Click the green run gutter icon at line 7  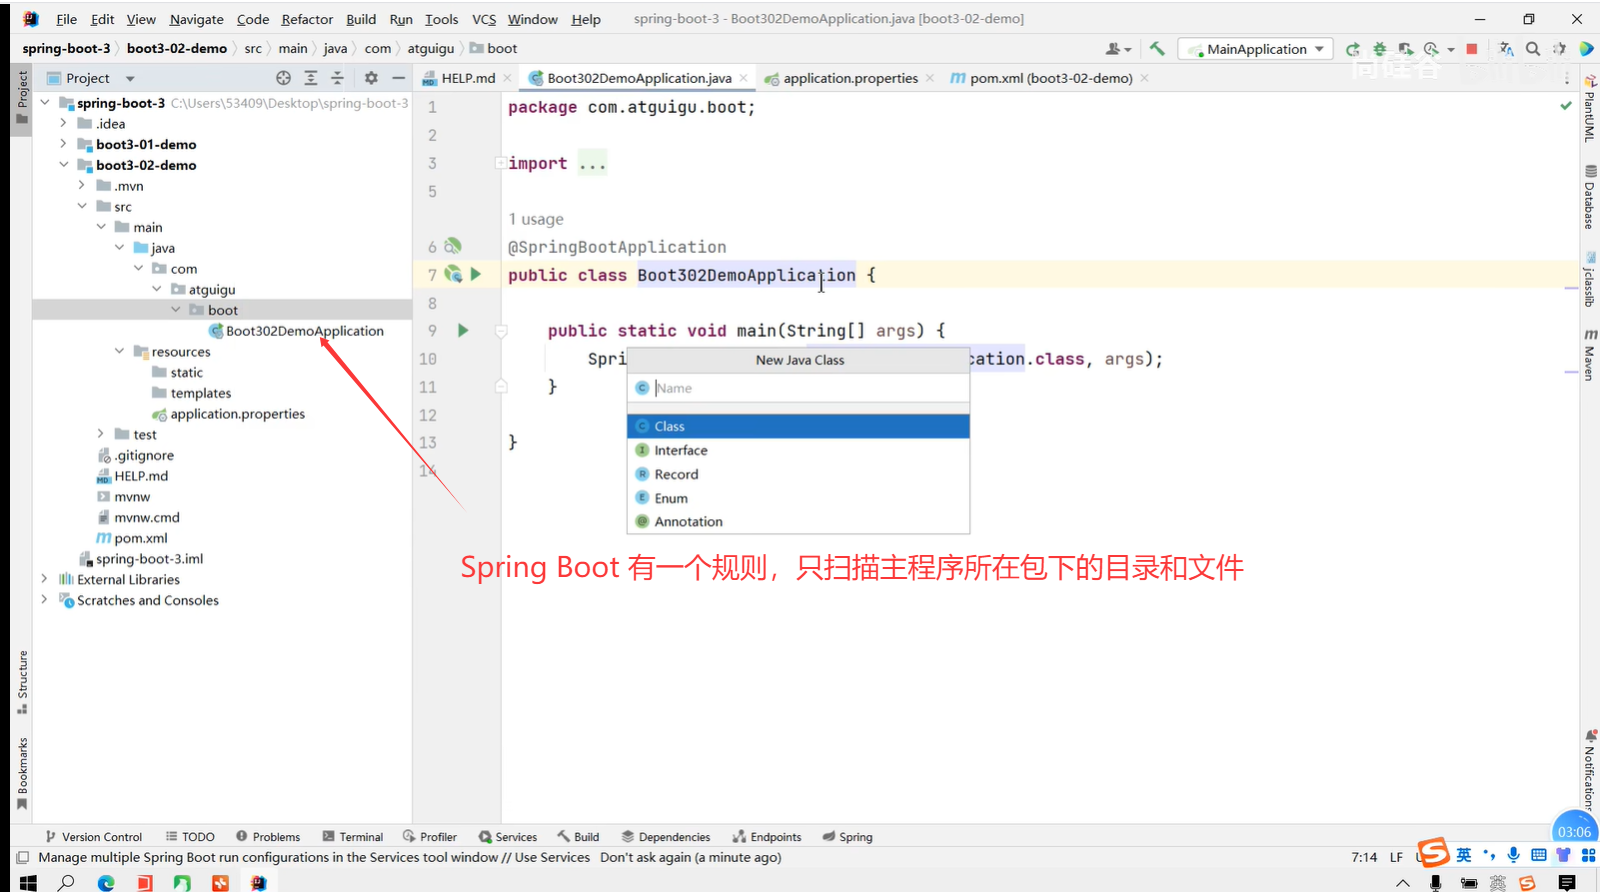[x=476, y=274]
